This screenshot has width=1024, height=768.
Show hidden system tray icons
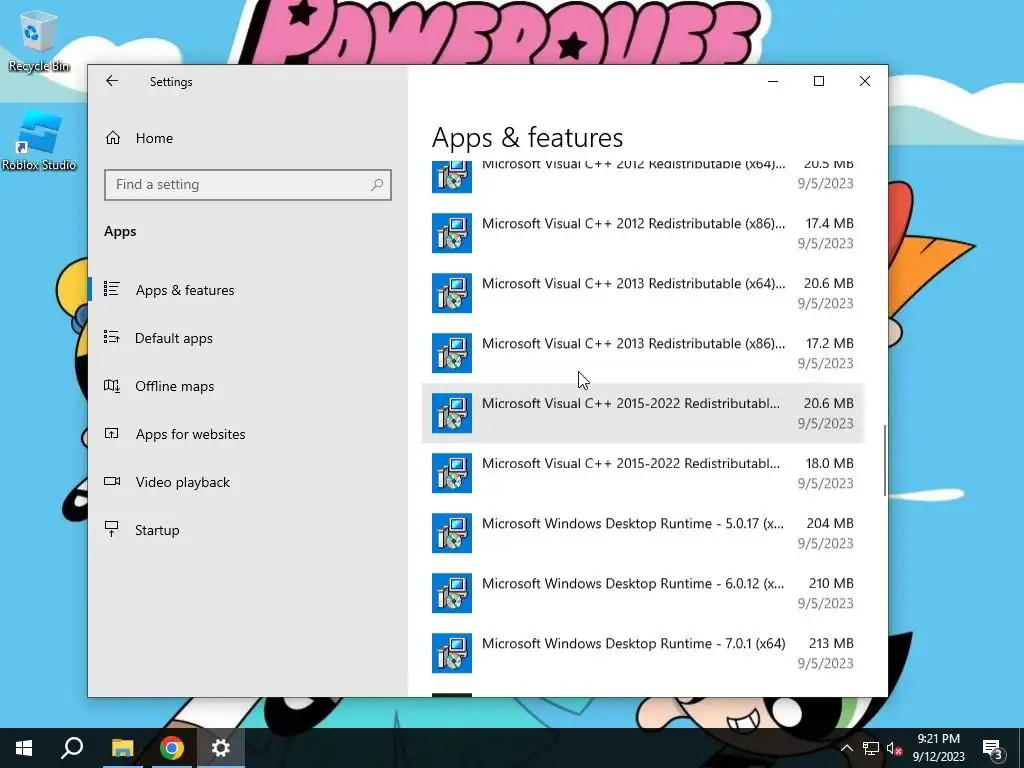click(846, 748)
